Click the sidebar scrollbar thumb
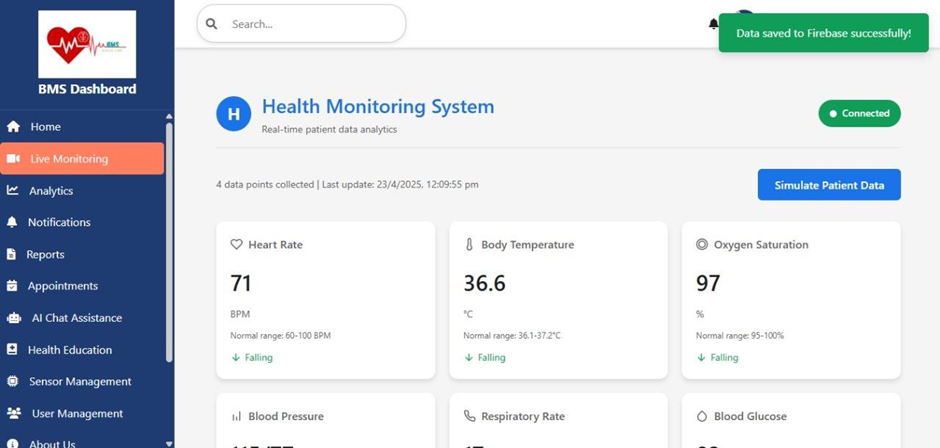This screenshot has width=940, height=448. click(169, 242)
